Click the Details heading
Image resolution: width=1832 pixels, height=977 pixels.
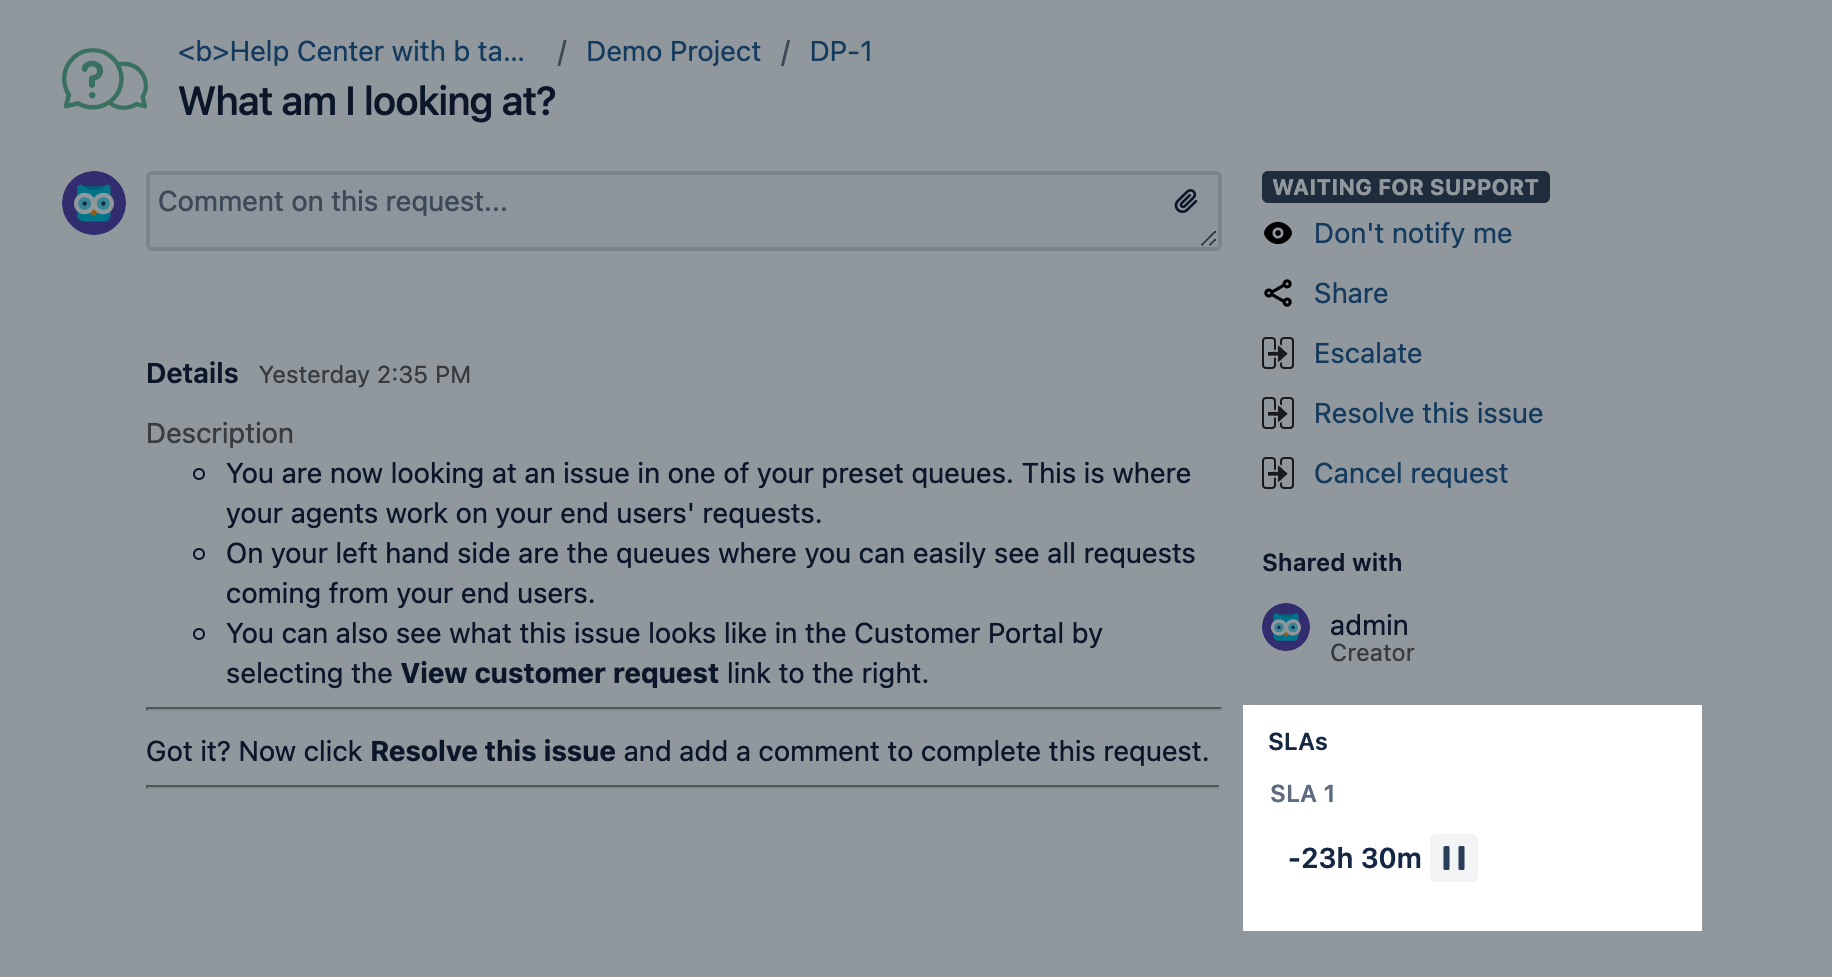click(192, 374)
